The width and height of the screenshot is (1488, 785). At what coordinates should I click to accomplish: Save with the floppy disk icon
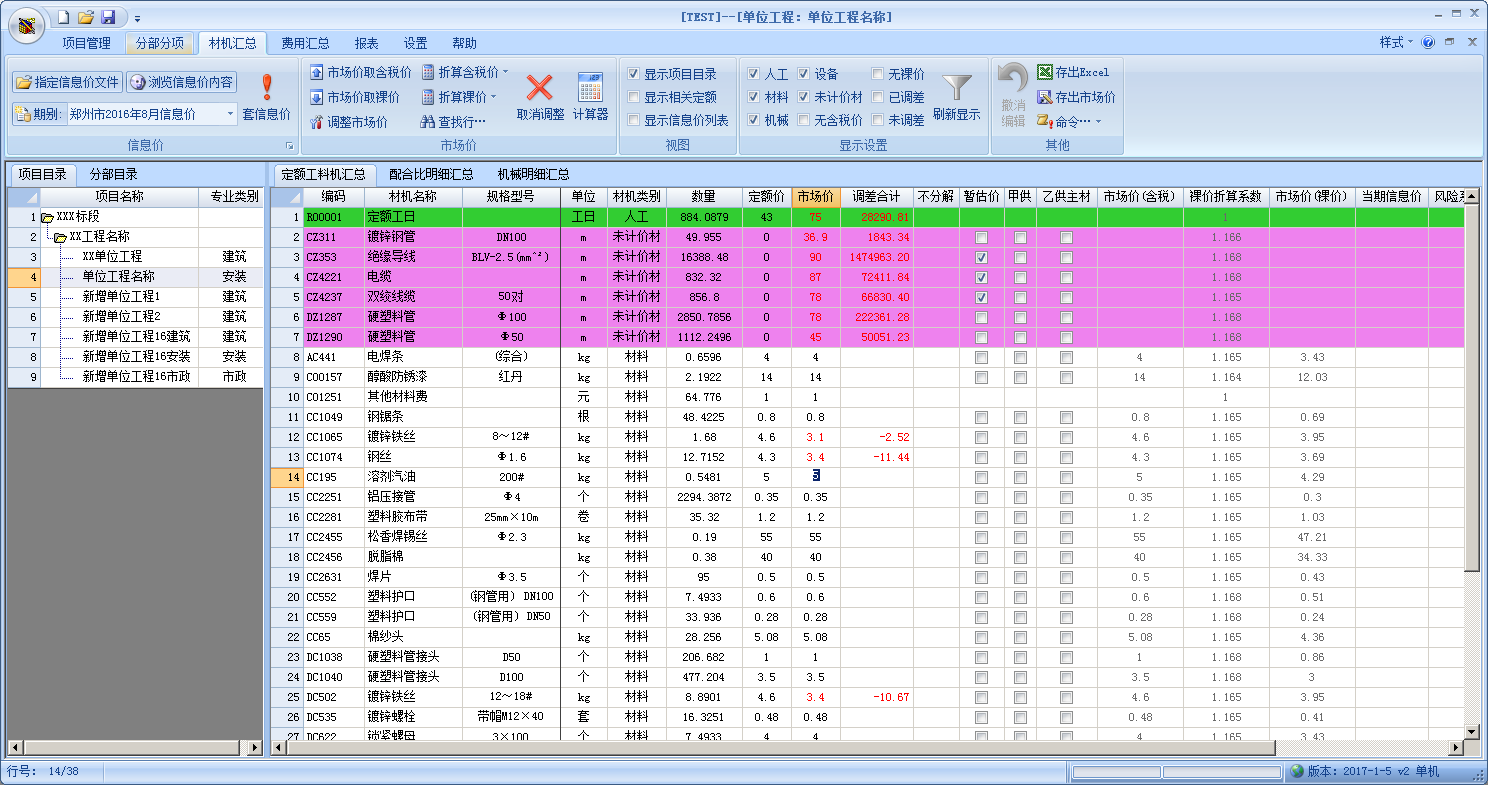(108, 17)
